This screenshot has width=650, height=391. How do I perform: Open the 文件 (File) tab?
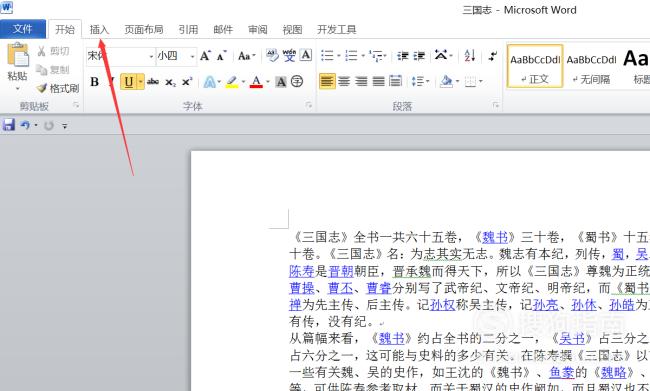point(23,29)
